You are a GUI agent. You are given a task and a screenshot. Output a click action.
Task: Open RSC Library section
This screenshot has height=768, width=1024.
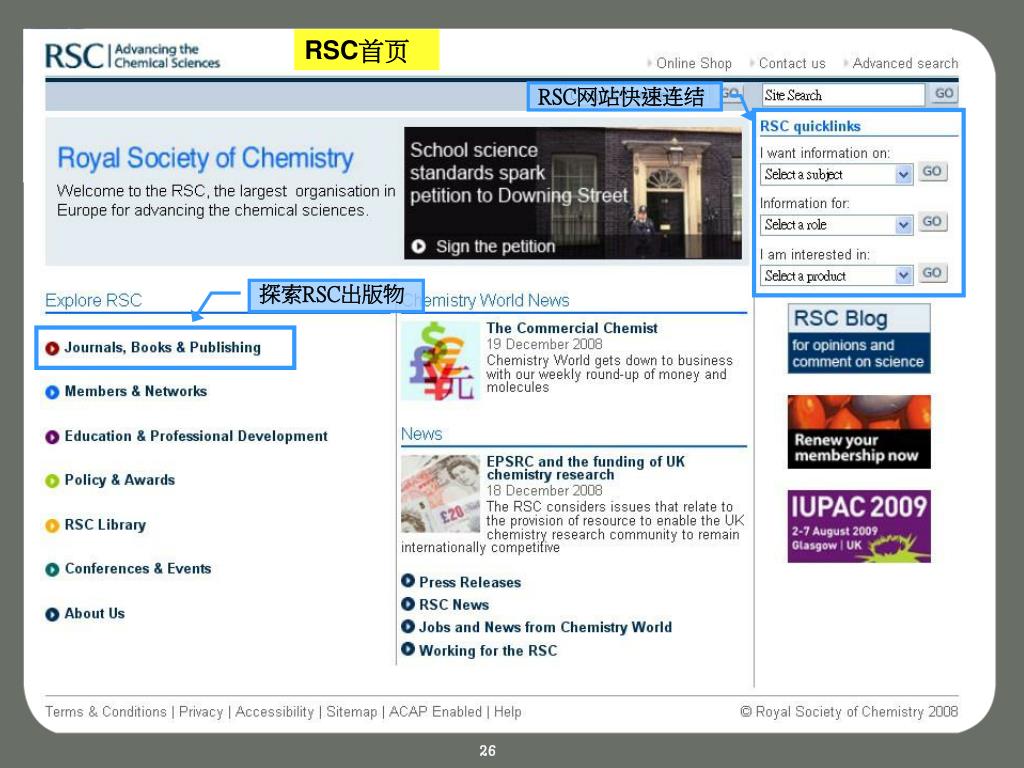pos(105,524)
